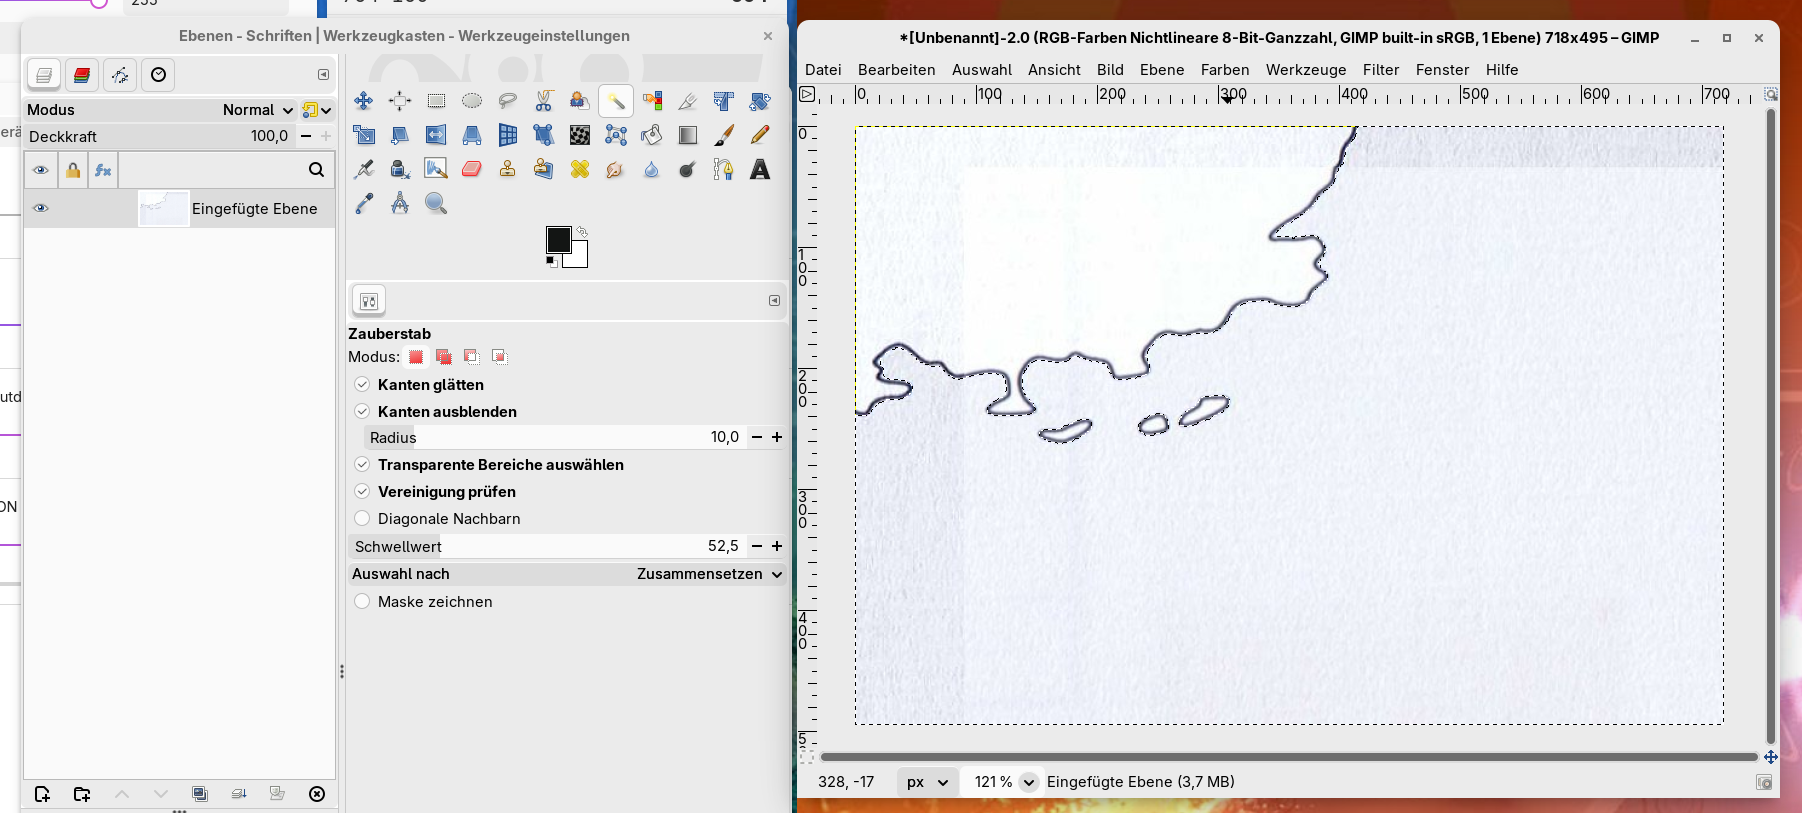Duplicate the current layer
This screenshot has height=813, width=1802.
tap(200, 794)
